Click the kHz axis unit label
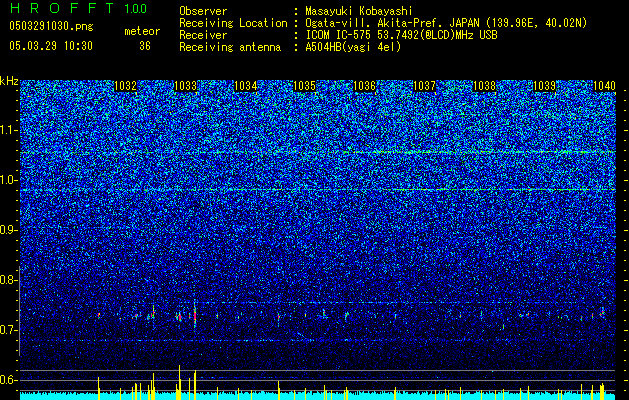 point(9,81)
